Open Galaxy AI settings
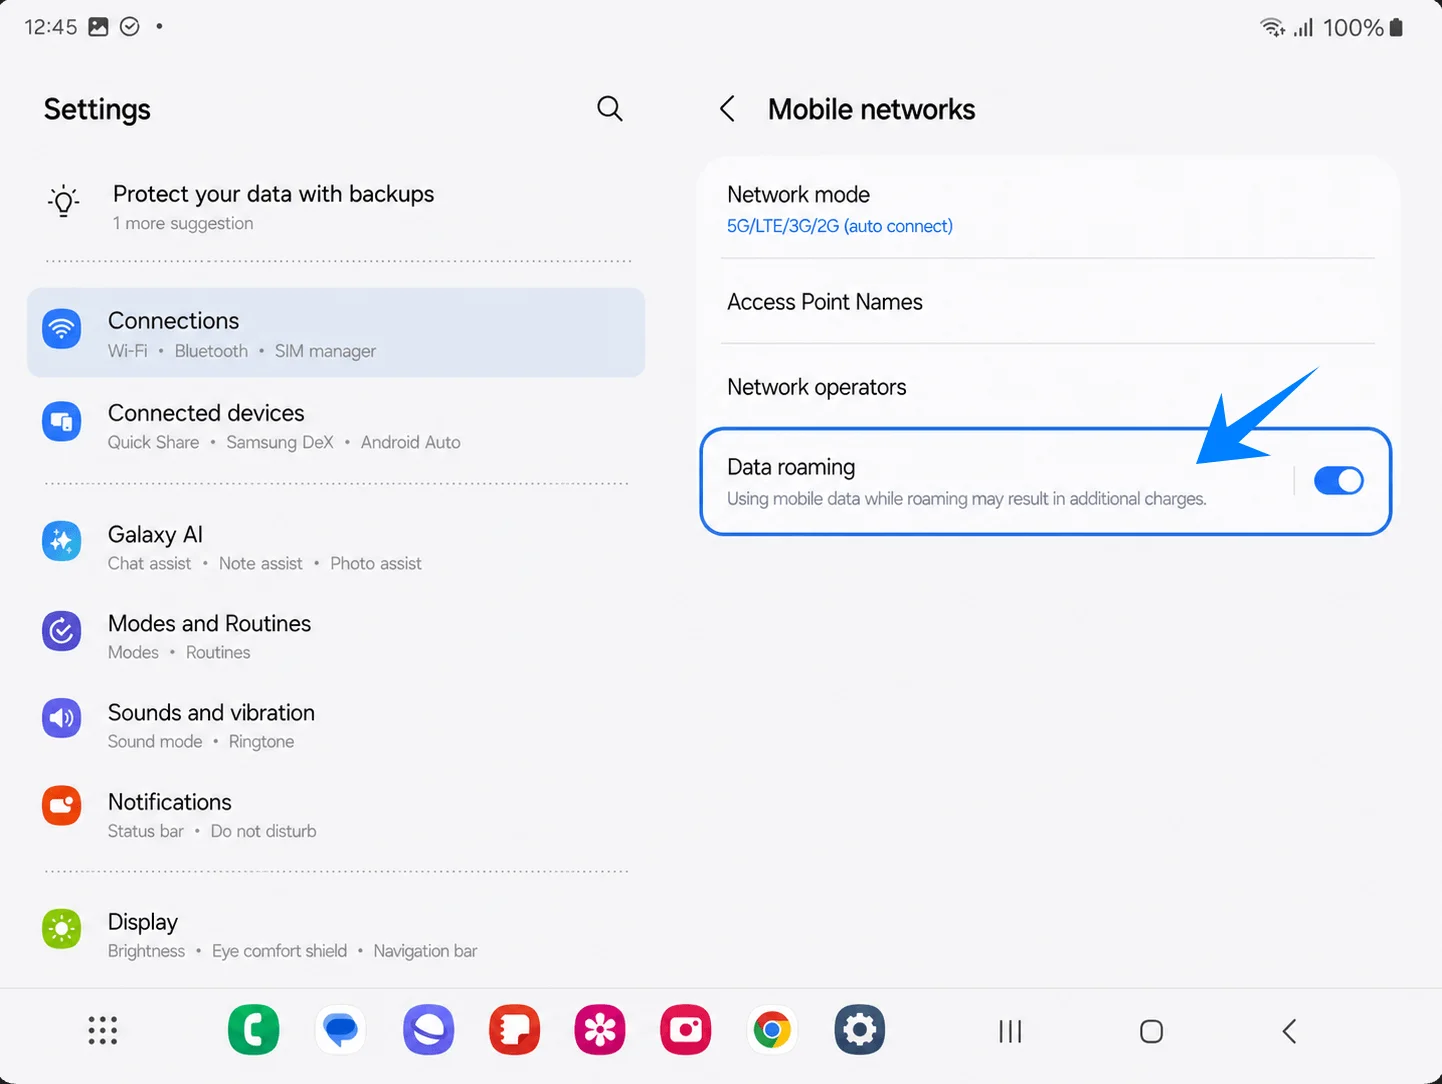The width and height of the screenshot is (1442, 1084). point(336,547)
